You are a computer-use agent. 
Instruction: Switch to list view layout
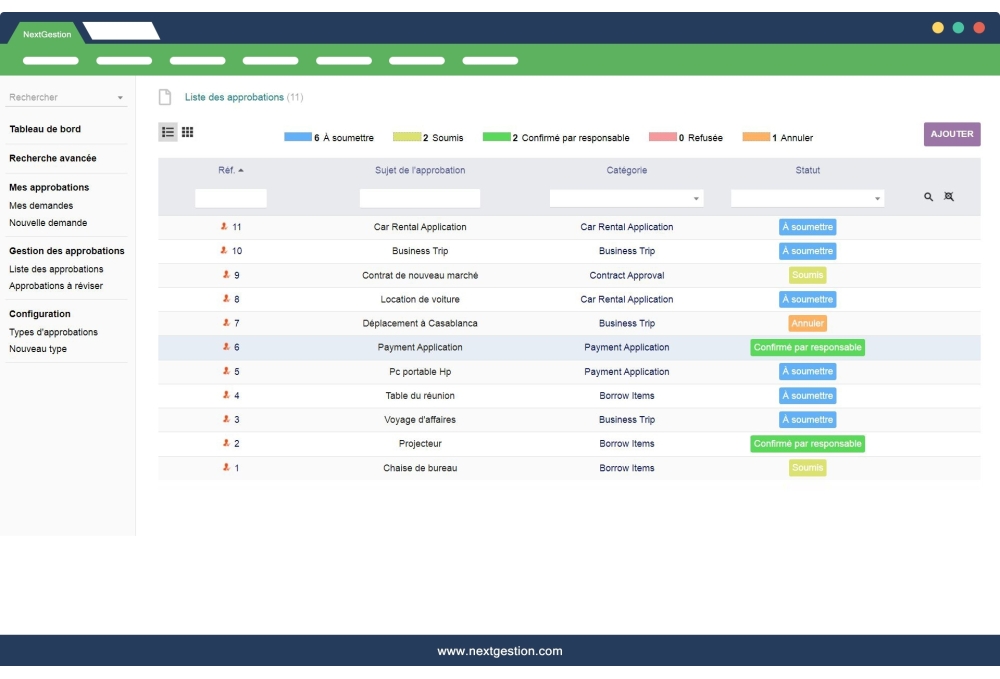click(167, 131)
